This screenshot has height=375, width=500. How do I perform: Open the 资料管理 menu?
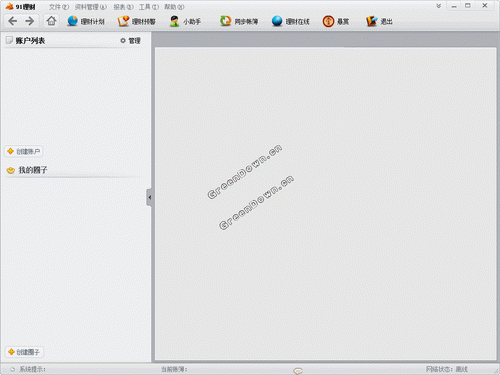[x=91, y=7]
